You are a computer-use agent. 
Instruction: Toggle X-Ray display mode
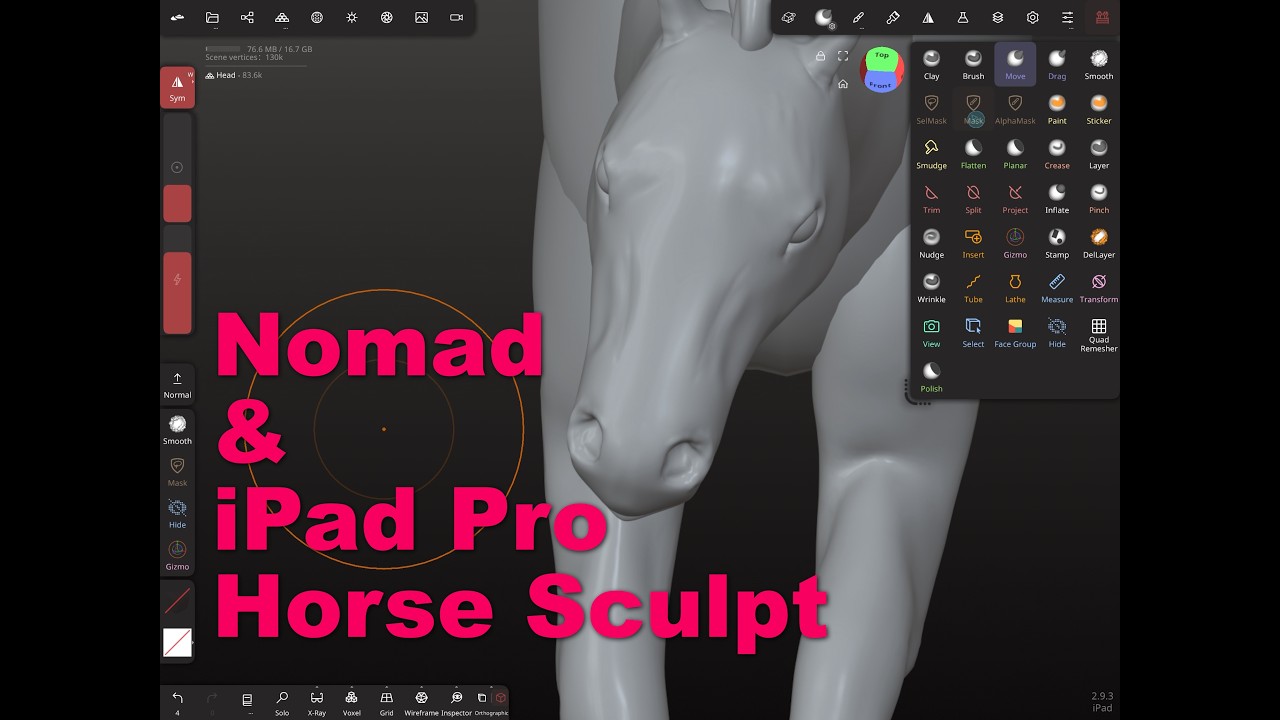(x=317, y=703)
